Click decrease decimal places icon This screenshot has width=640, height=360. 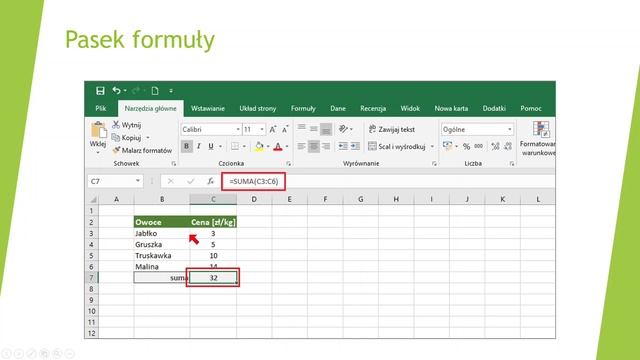[508, 146]
